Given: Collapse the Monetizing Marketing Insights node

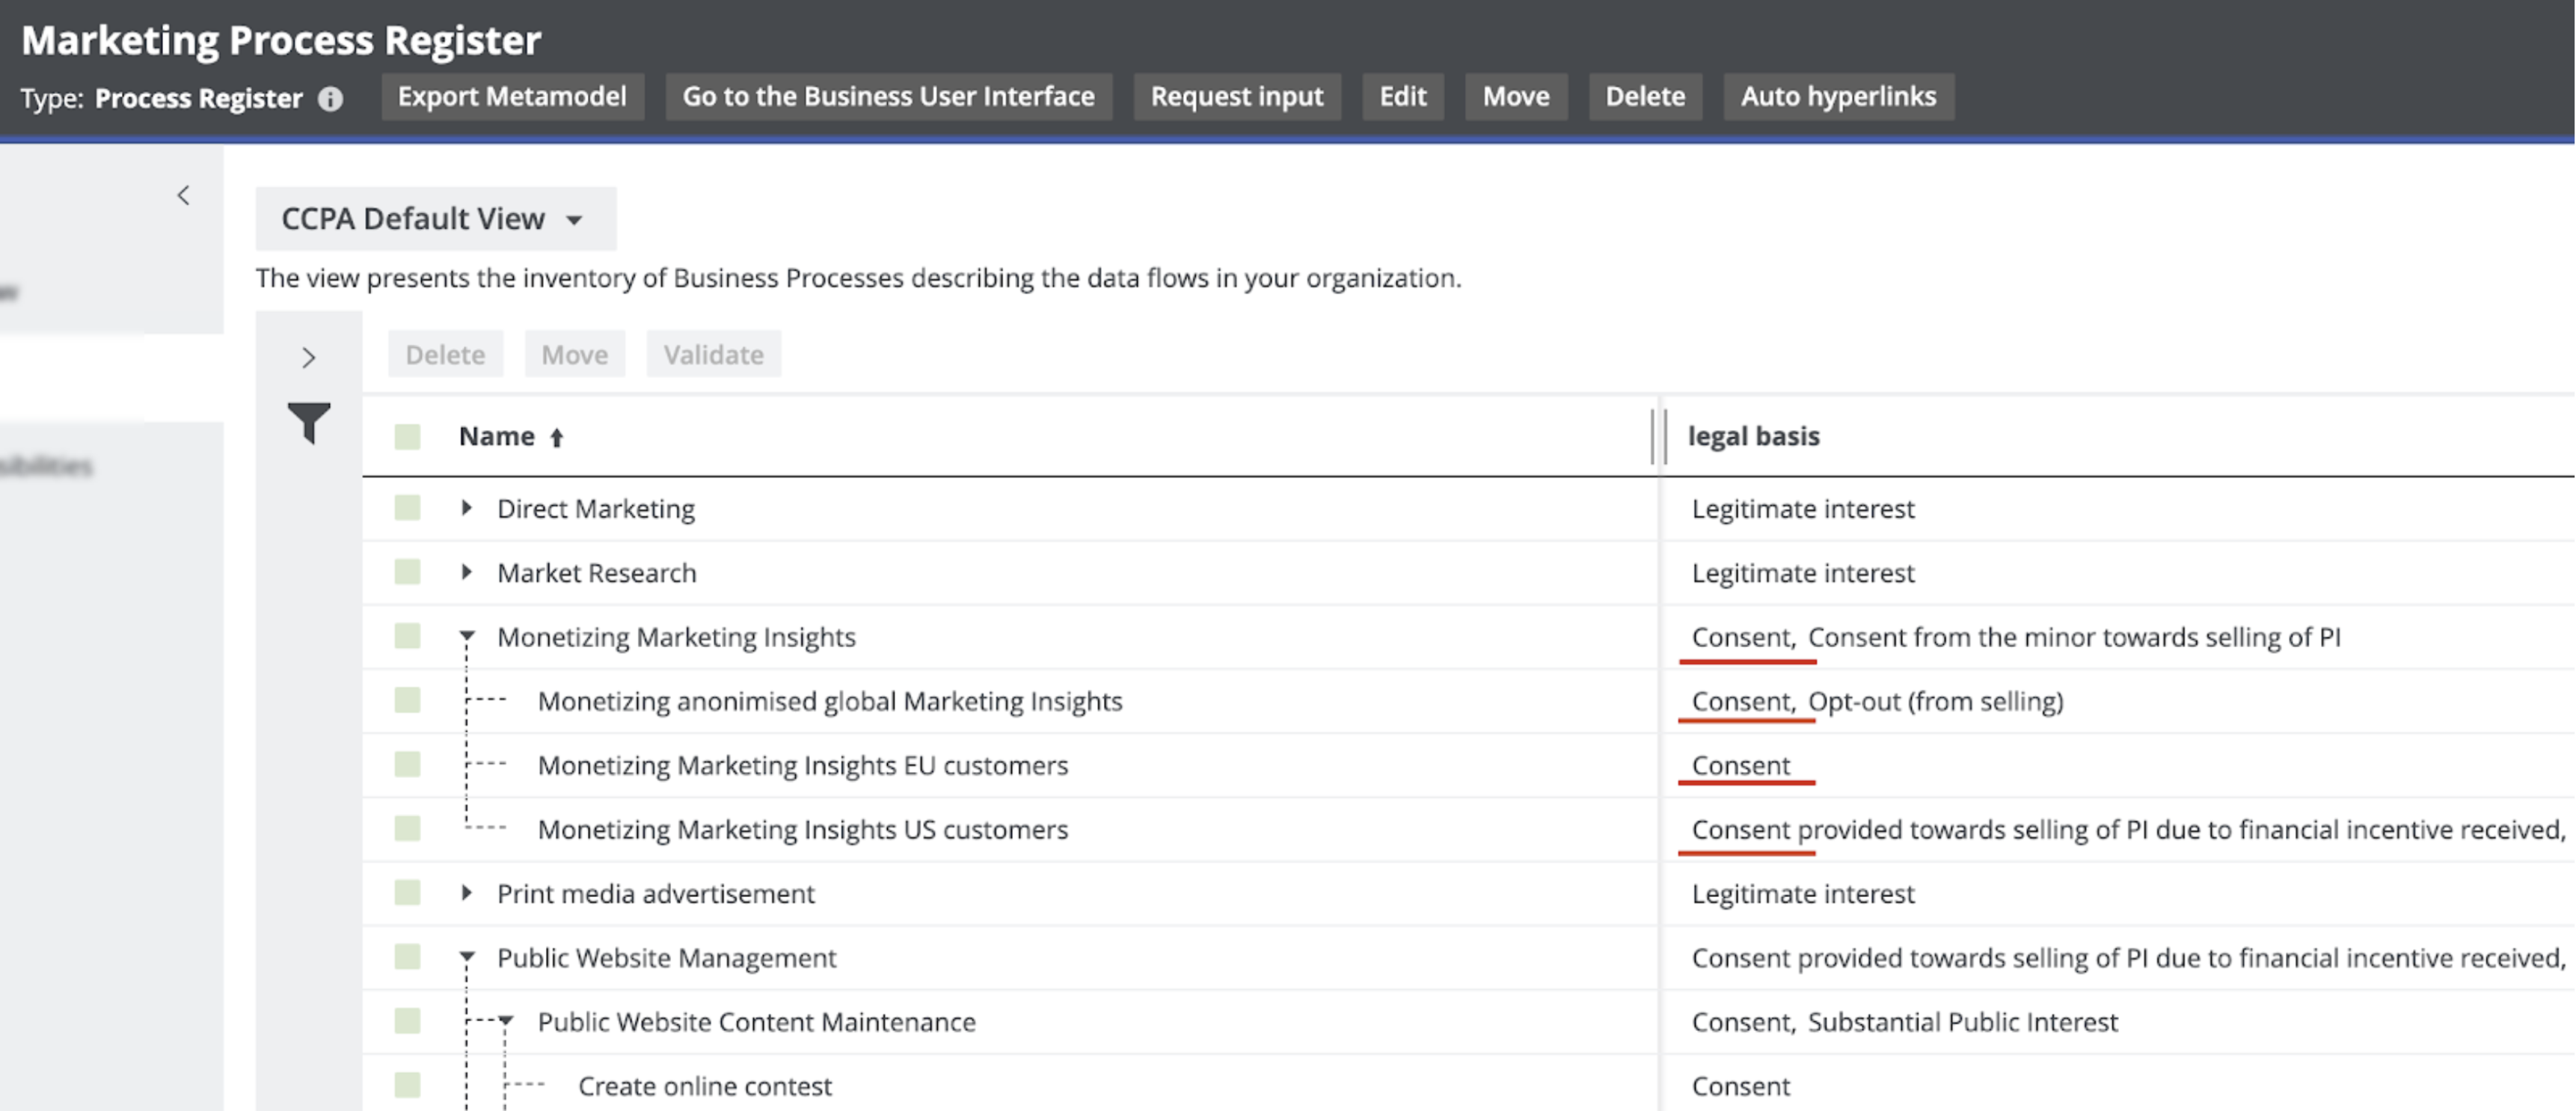Looking at the screenshot, I should [467, 636].
